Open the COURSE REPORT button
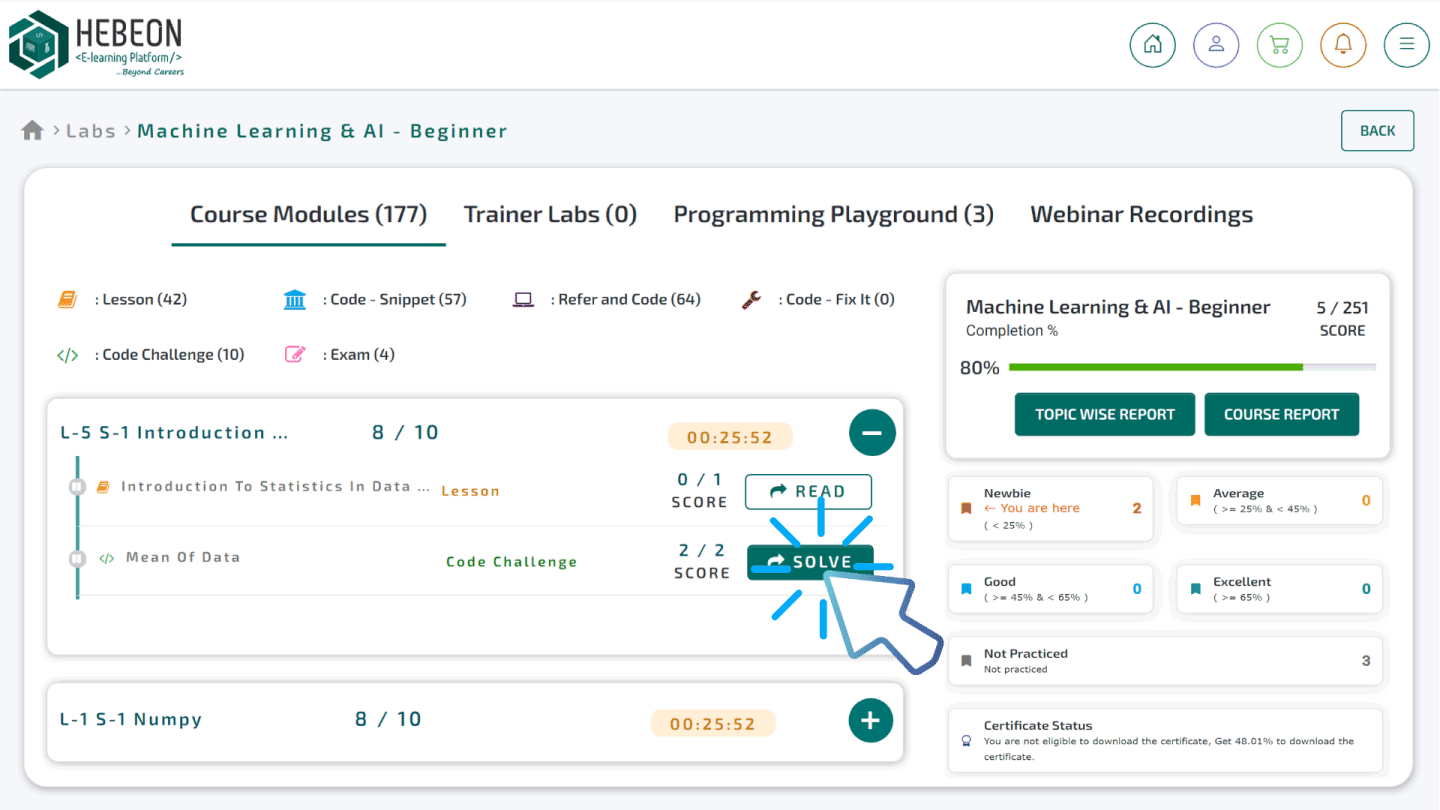This screenshot has height=810, width=1440. (1281, 414)
